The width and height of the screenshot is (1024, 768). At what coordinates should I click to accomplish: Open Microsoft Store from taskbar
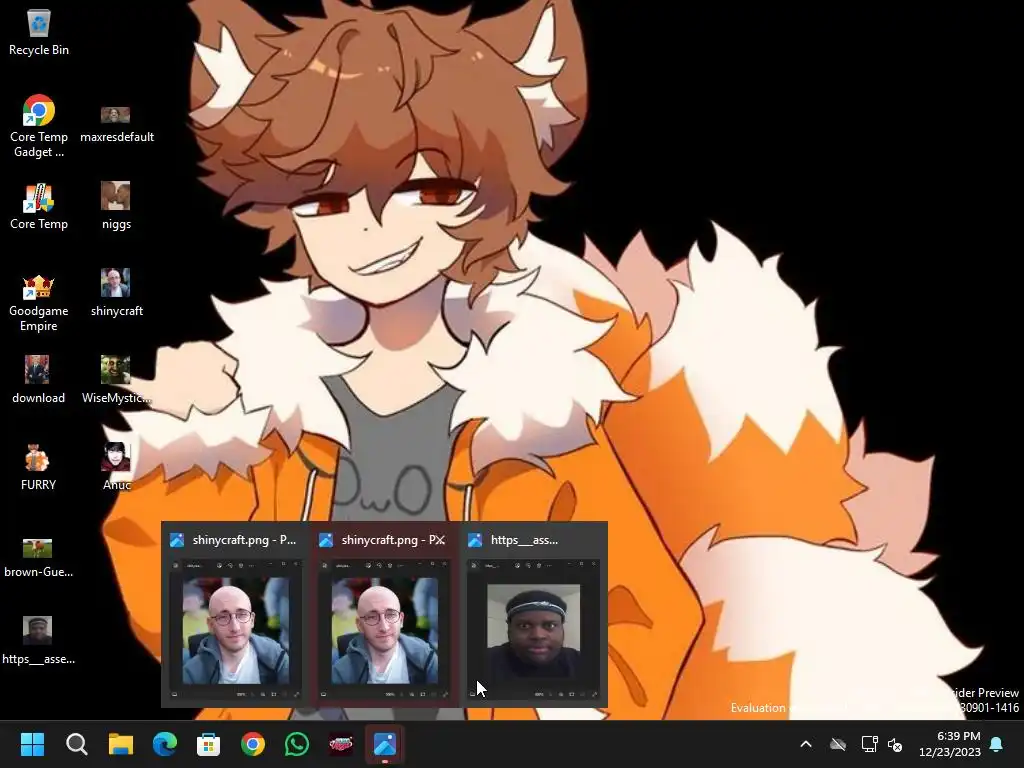pyautogui.click(x=208, y=744)
